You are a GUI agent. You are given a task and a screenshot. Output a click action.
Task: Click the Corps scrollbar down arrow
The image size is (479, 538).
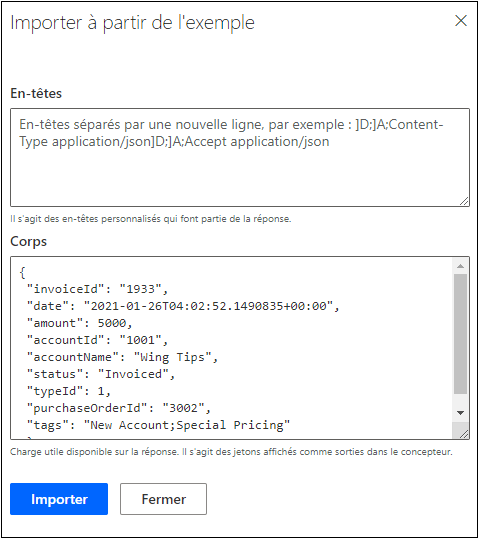(460, 413)
